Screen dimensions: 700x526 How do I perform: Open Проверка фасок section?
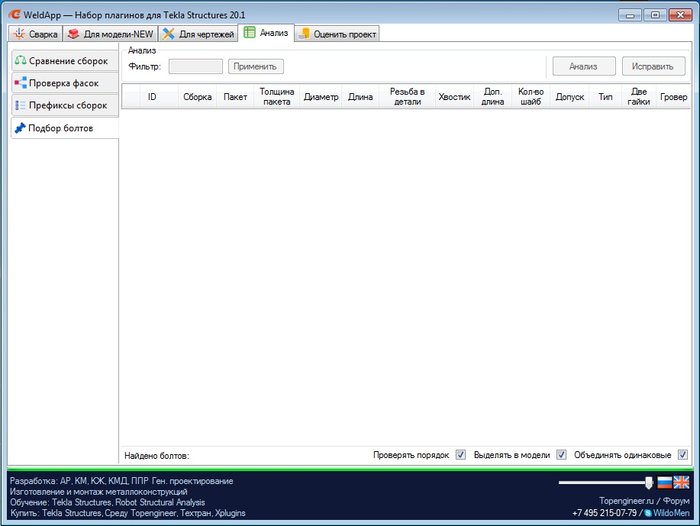point(65,83)
